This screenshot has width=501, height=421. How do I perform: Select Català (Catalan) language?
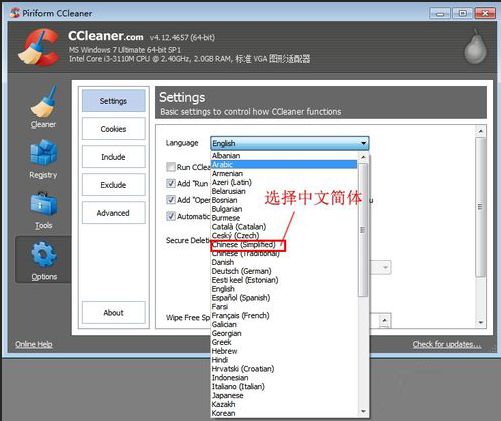click(284, 227)
